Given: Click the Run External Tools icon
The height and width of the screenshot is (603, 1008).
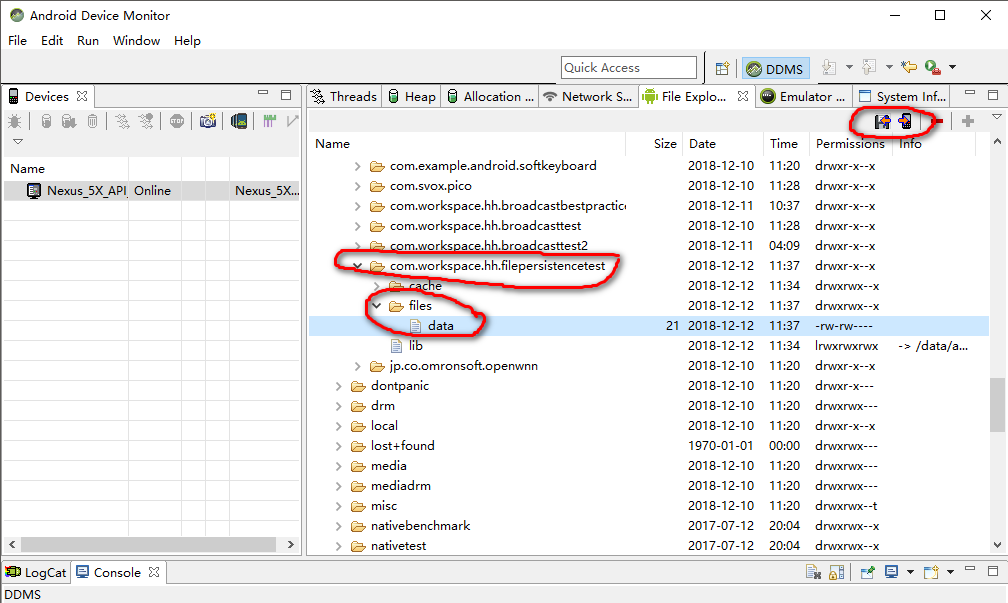Looking at the screenshot, I should tap(933, 67).
